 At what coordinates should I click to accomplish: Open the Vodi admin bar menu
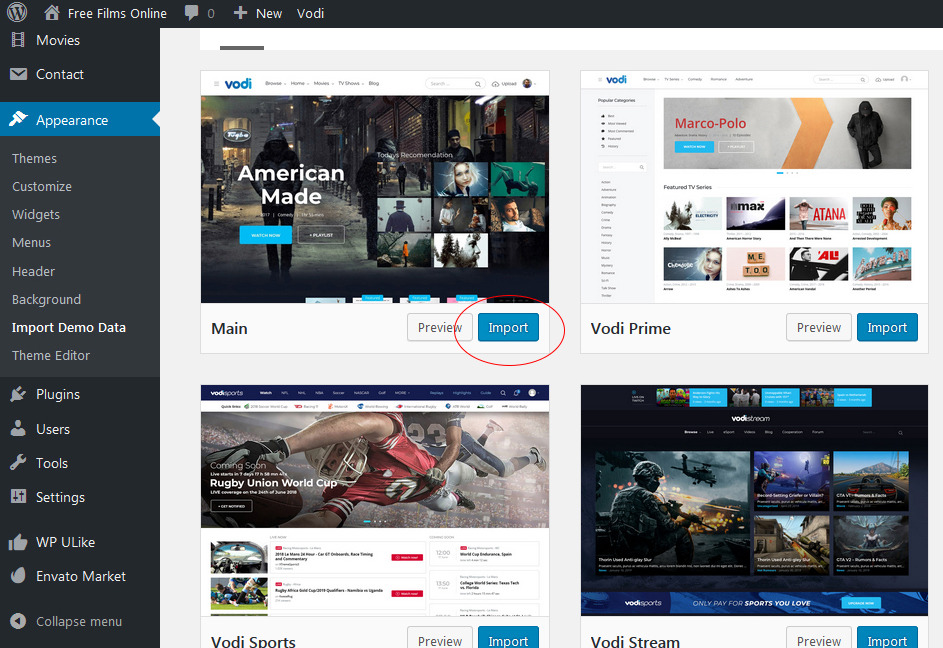coord(310,13)
